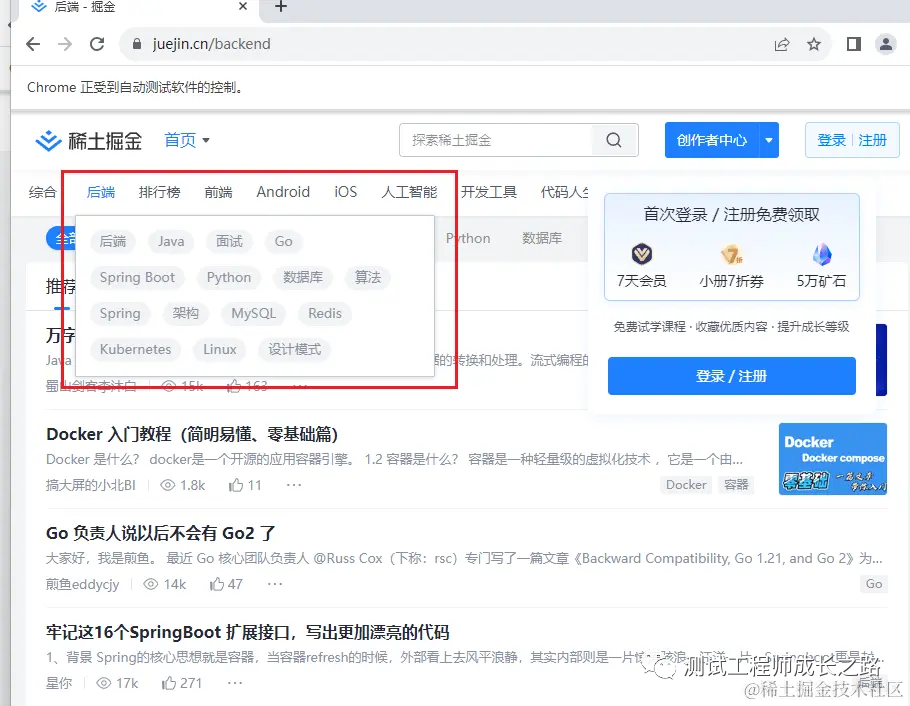The image size is (910, 706).
Task: Click the 5万矿石 gem icon
Action: tap(822, 253)
